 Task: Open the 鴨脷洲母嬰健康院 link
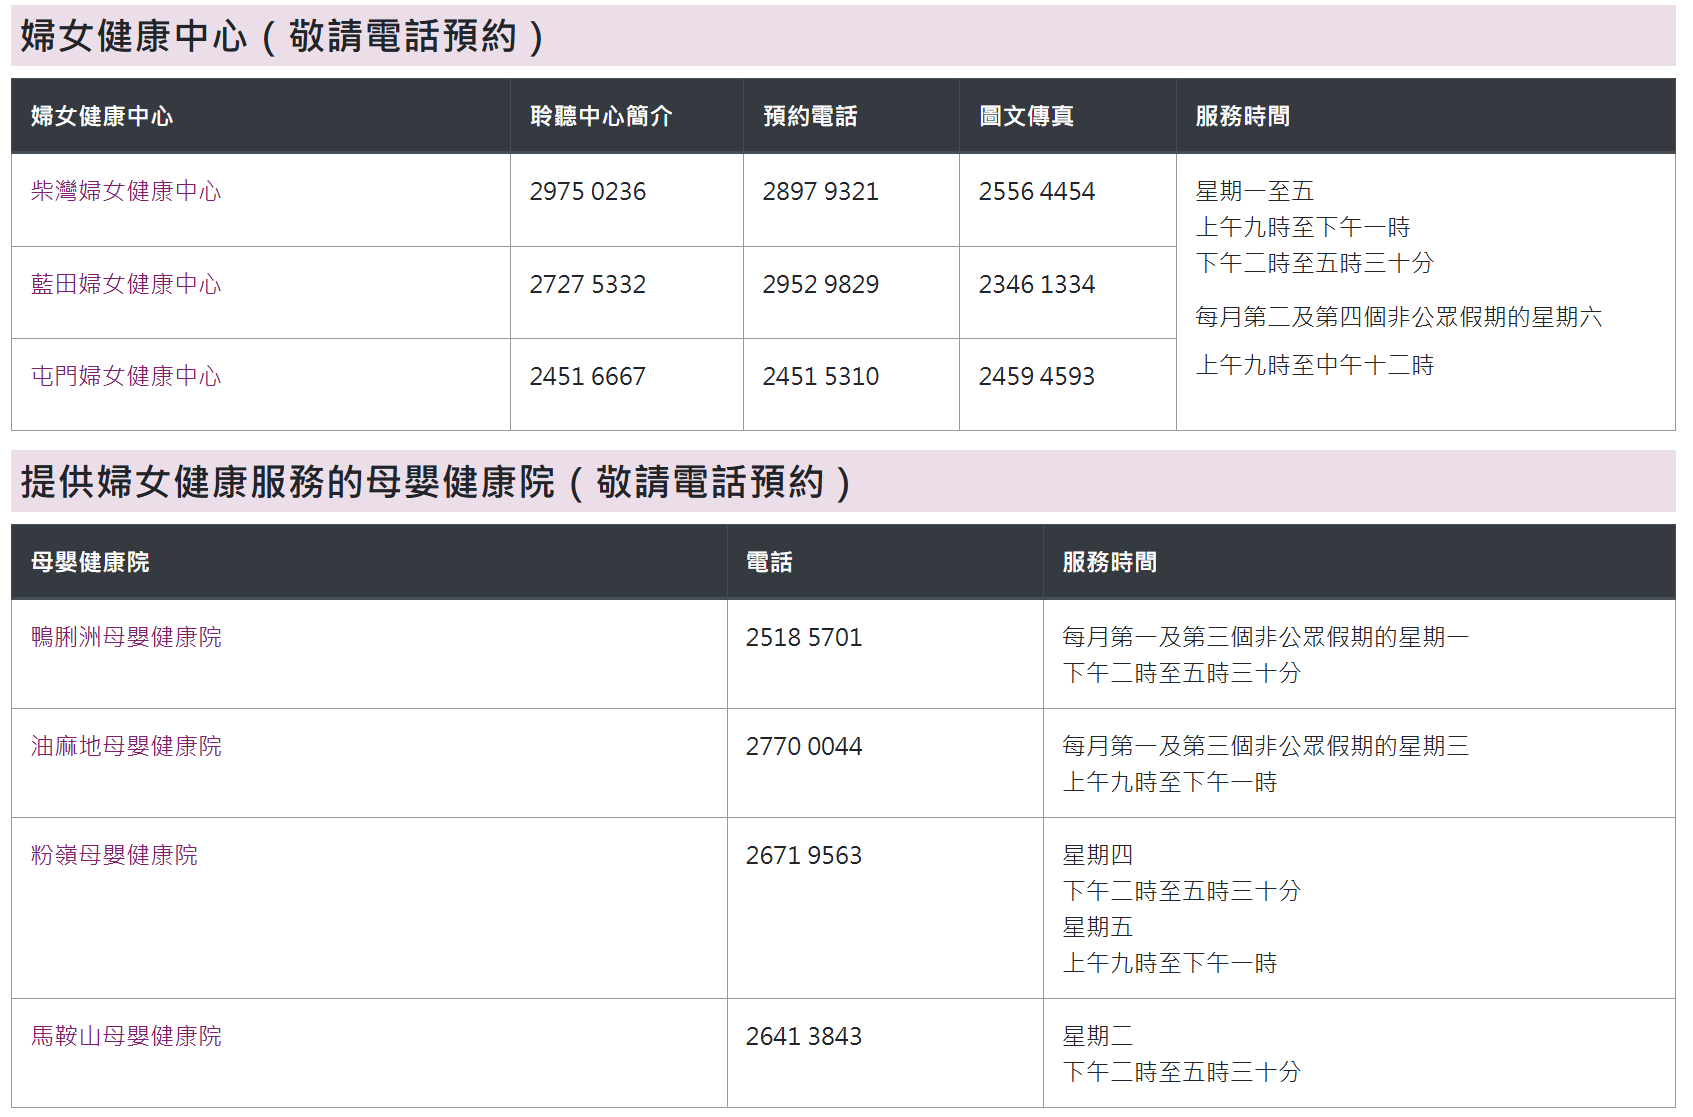point(126,637)
